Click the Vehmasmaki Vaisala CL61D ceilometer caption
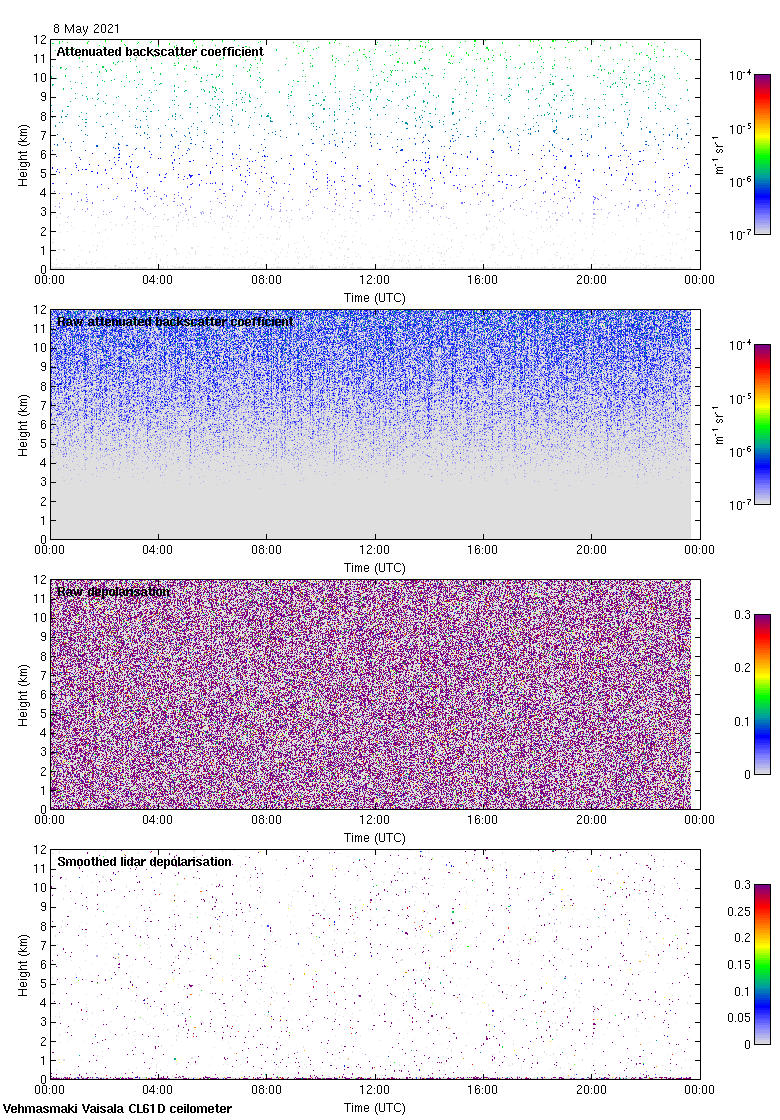 coord(117,1108)
